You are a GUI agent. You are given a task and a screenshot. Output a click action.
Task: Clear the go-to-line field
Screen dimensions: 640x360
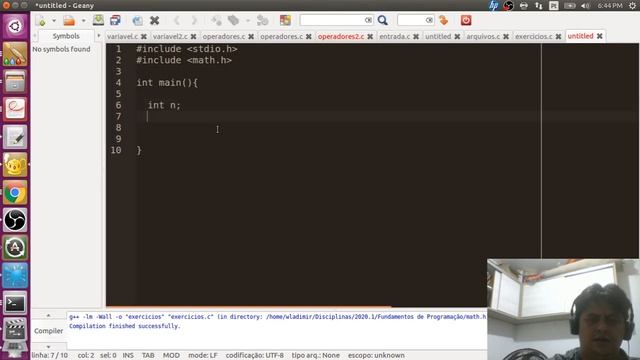pos(429,20)
